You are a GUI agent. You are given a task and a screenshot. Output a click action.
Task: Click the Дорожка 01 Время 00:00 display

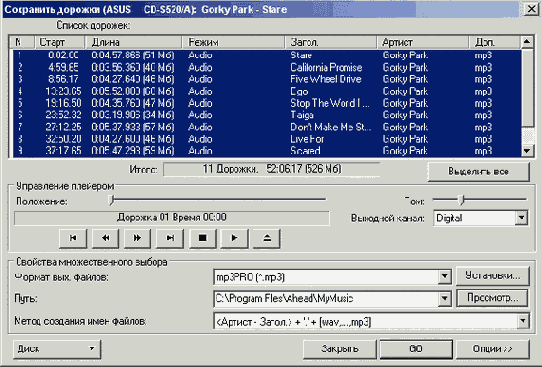[x=172, y=218]
